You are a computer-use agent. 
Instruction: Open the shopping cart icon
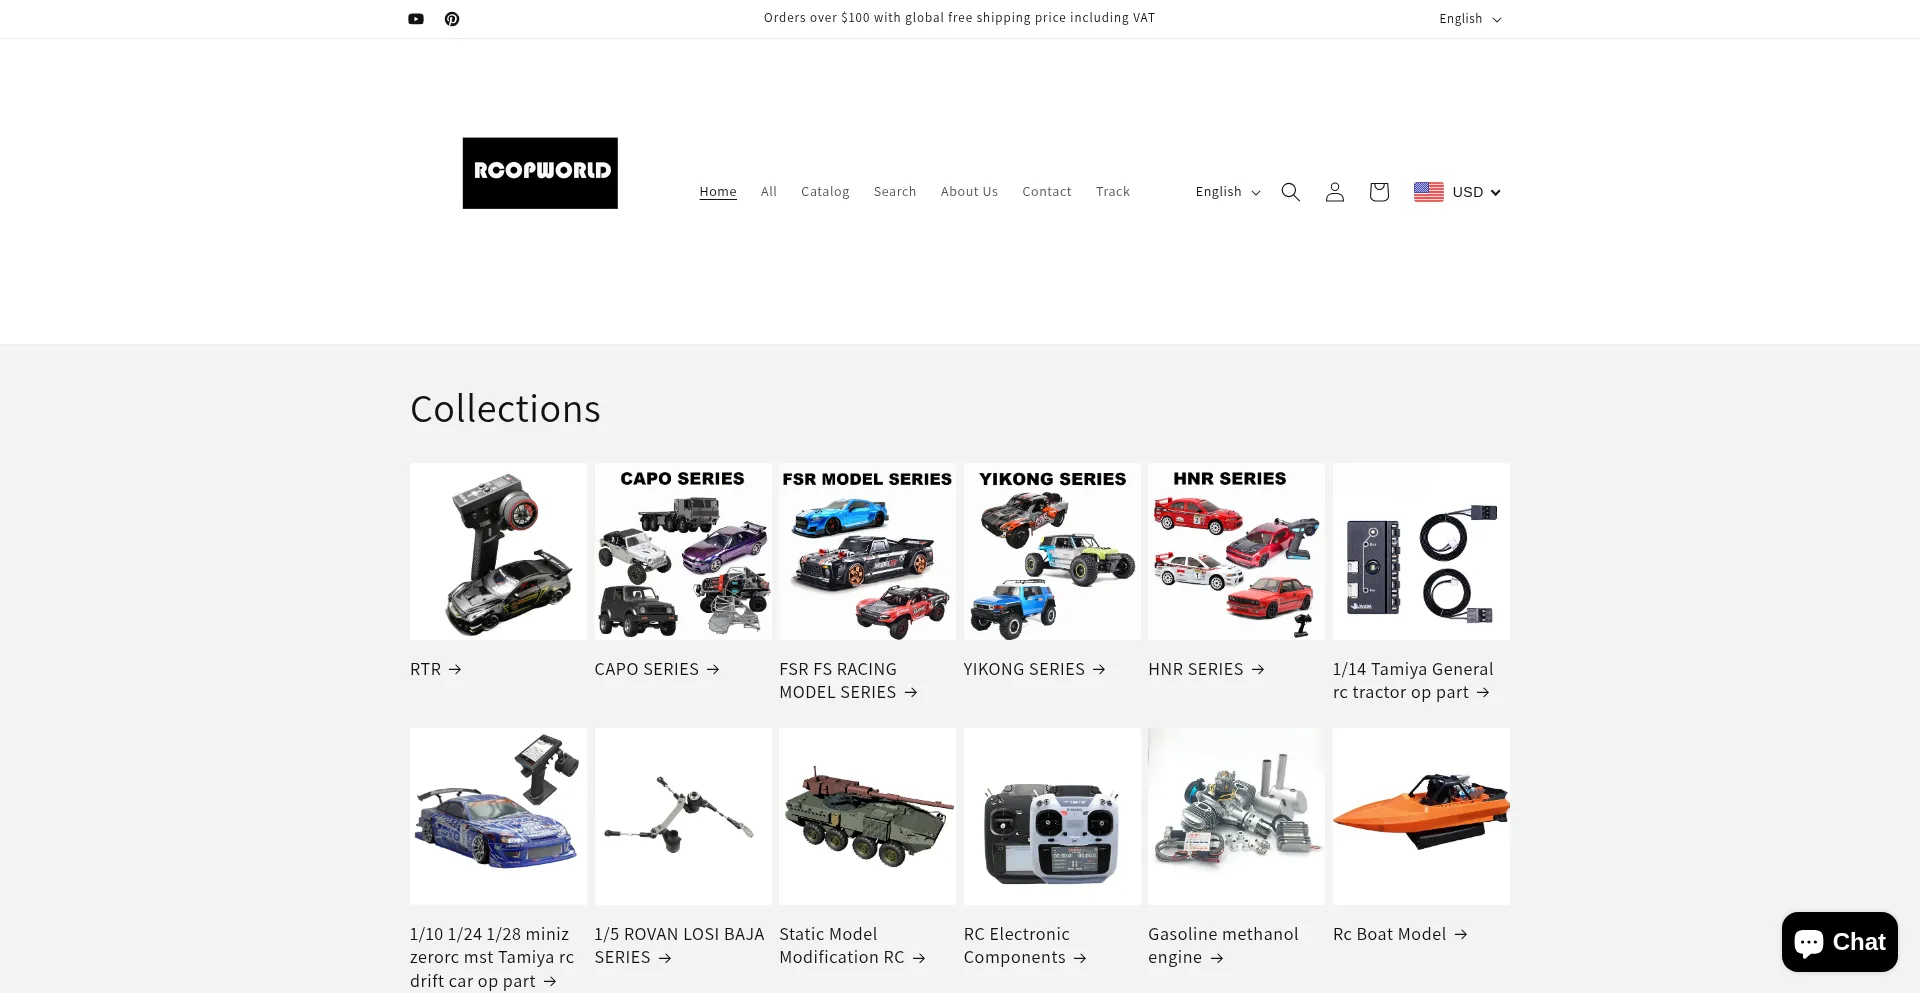tap(1379, 192)
